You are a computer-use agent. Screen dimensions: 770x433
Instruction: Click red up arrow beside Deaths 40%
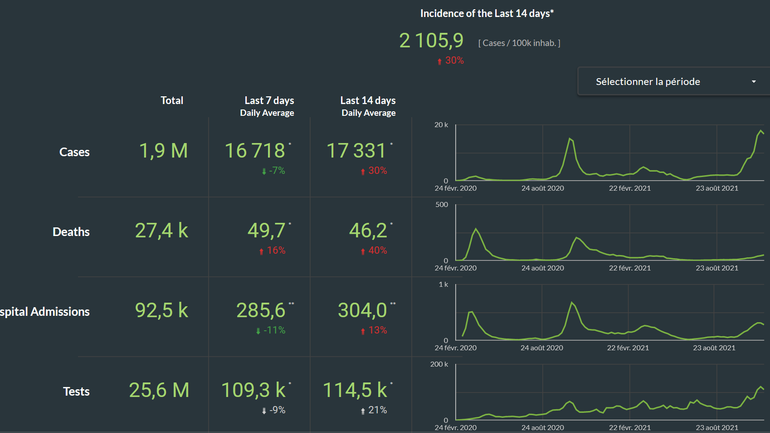[x=362, y=250]
